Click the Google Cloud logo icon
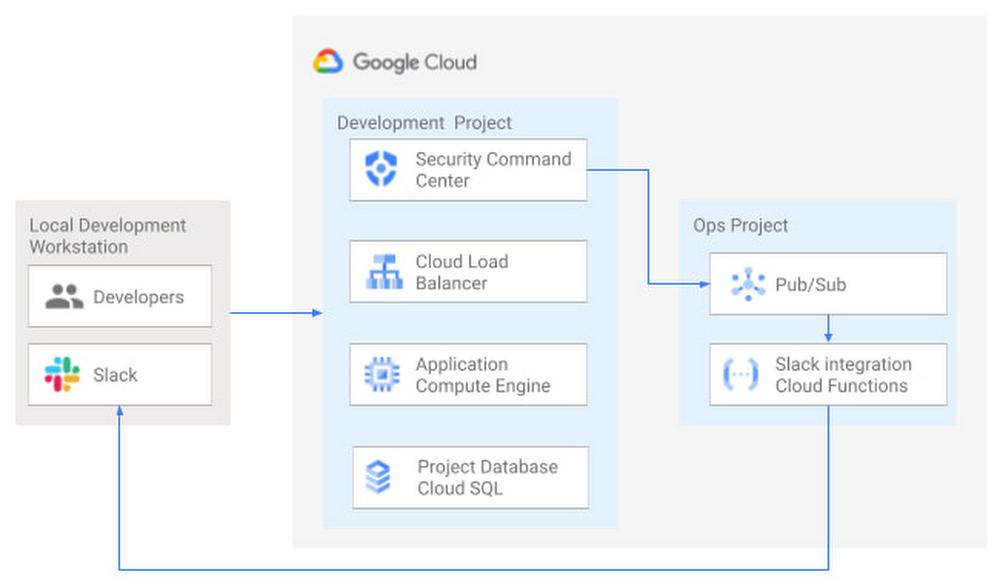1000x583 pixels. (x=328, y=62)
